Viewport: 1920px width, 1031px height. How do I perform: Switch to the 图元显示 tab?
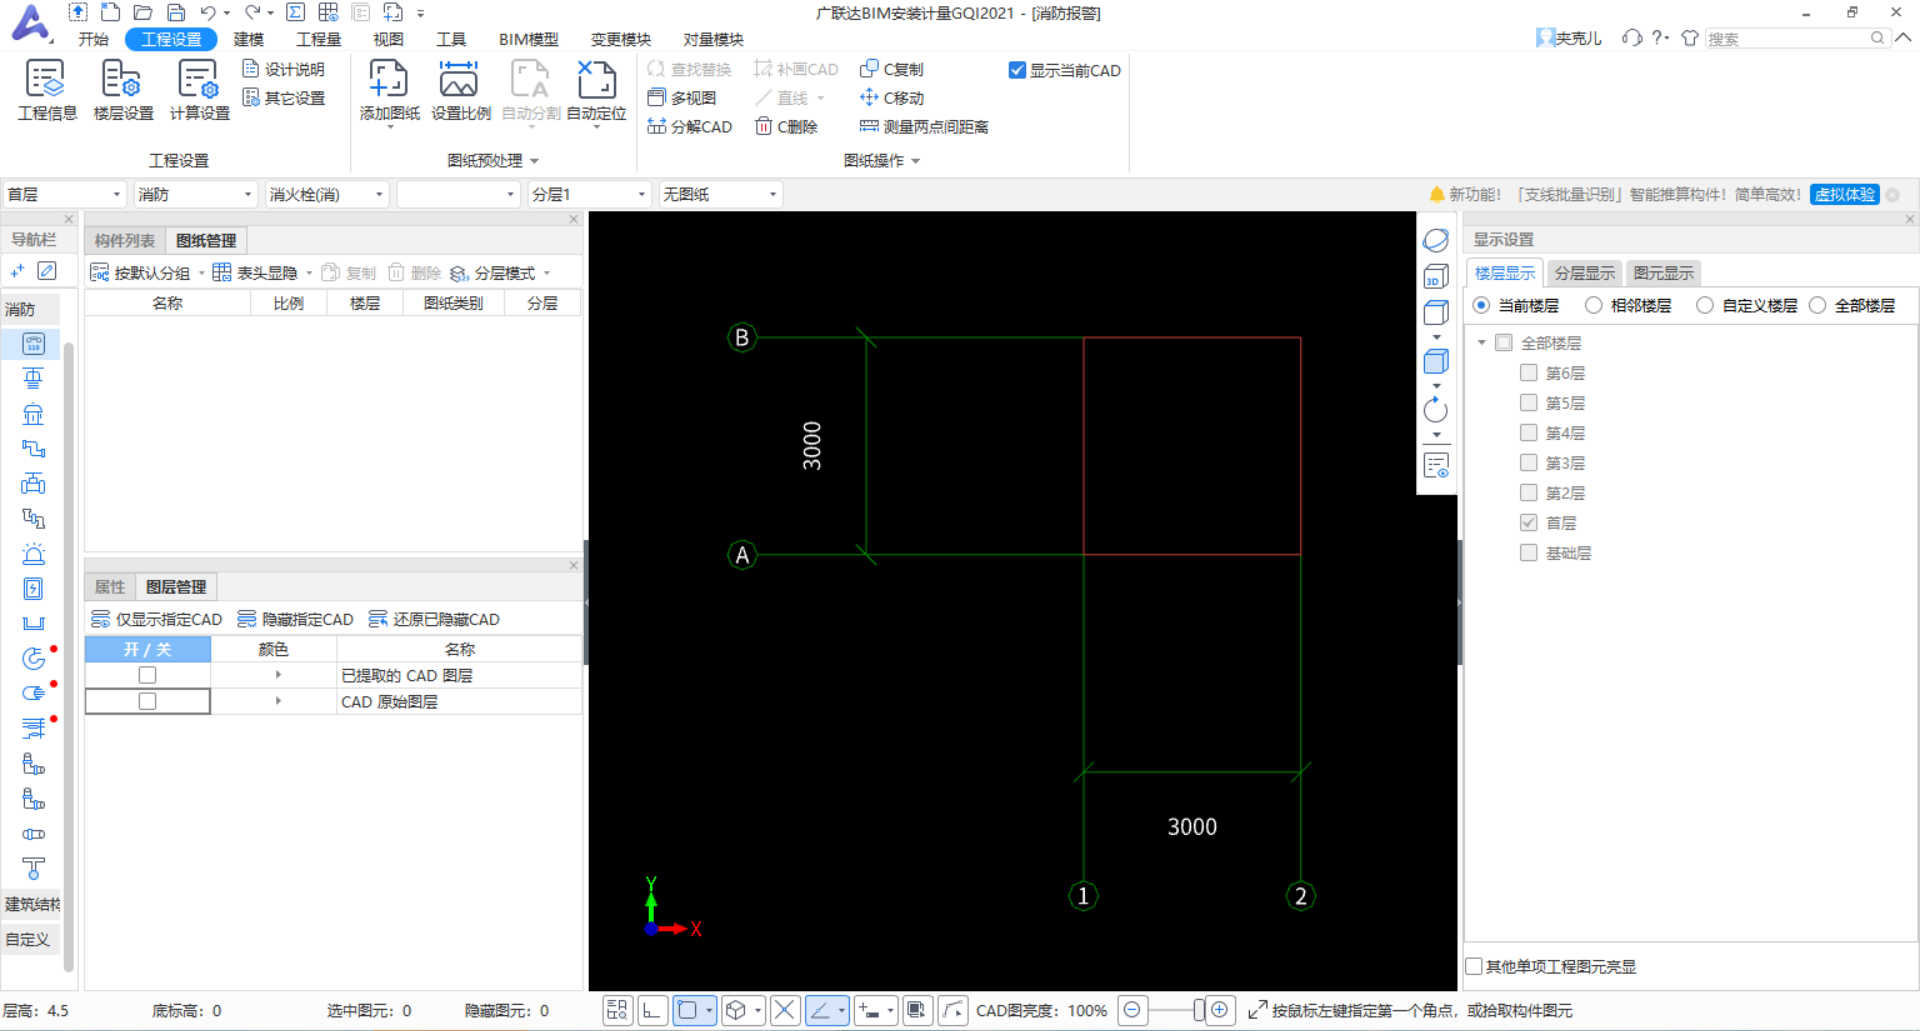coord(1664,273)
